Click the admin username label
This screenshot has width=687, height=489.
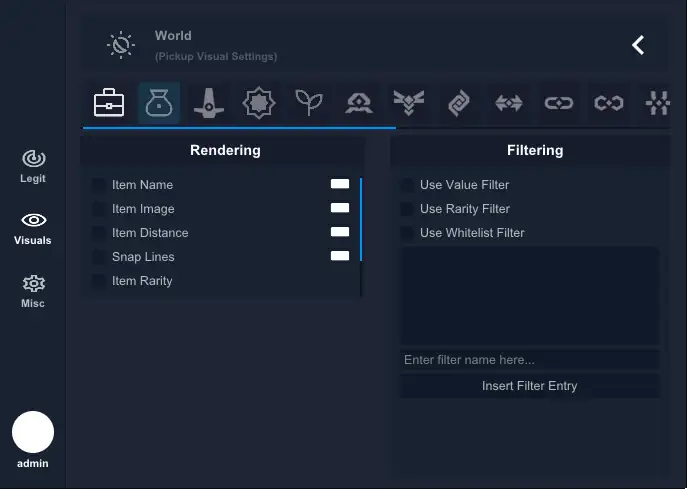pos(33,464)
